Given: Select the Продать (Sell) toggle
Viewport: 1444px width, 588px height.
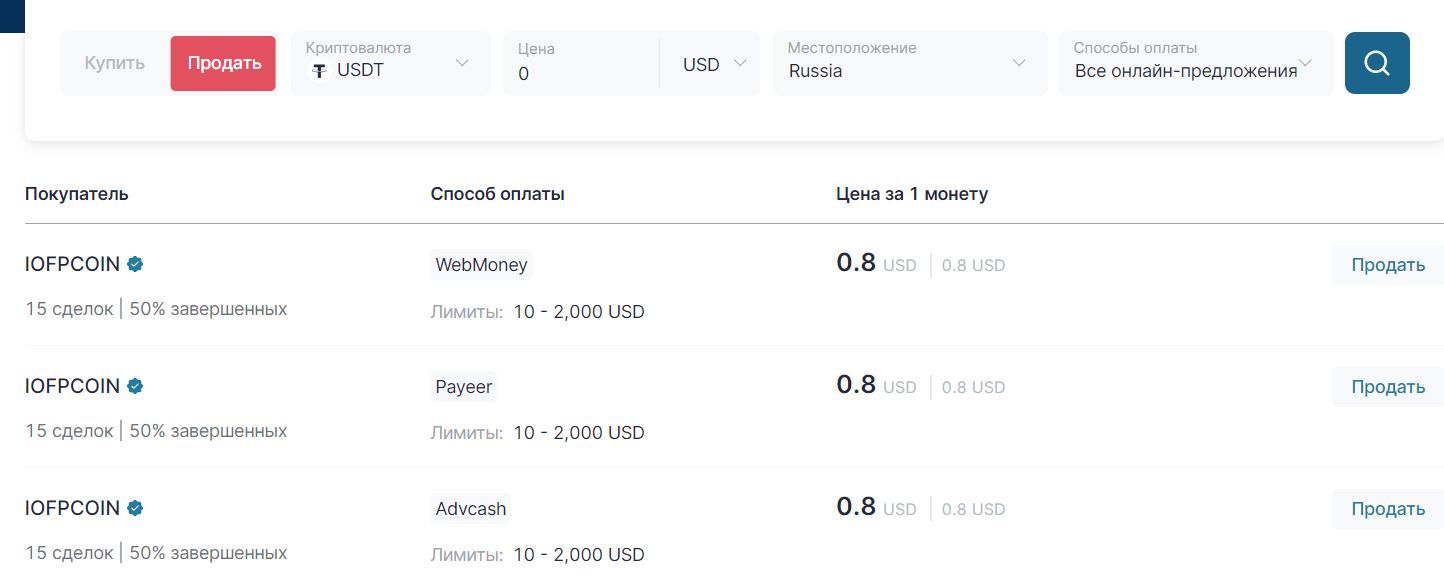Looking at the screenshot, I should pos(223,63).
